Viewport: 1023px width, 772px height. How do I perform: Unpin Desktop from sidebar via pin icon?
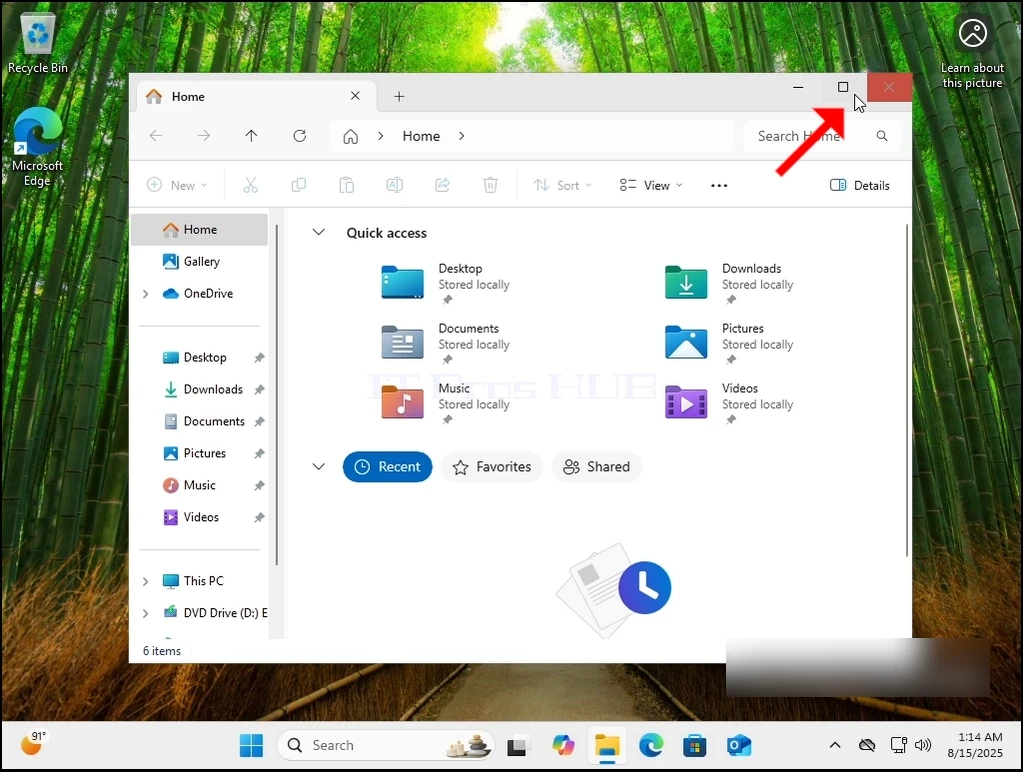click(259, 358)
